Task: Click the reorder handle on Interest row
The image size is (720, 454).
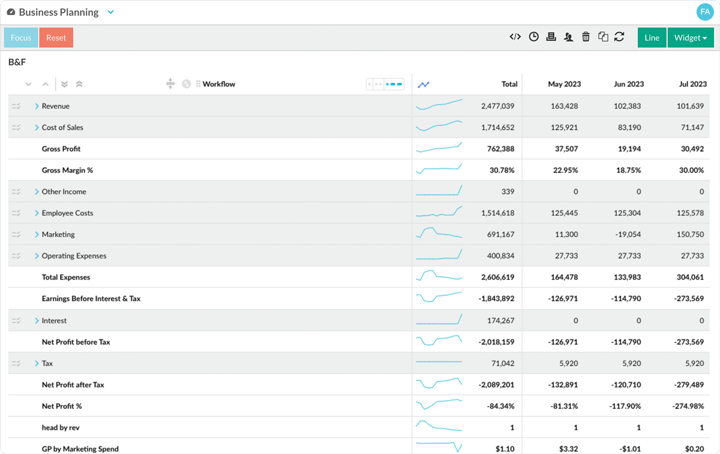Action: pyautogui.click(x=16, y=320)
